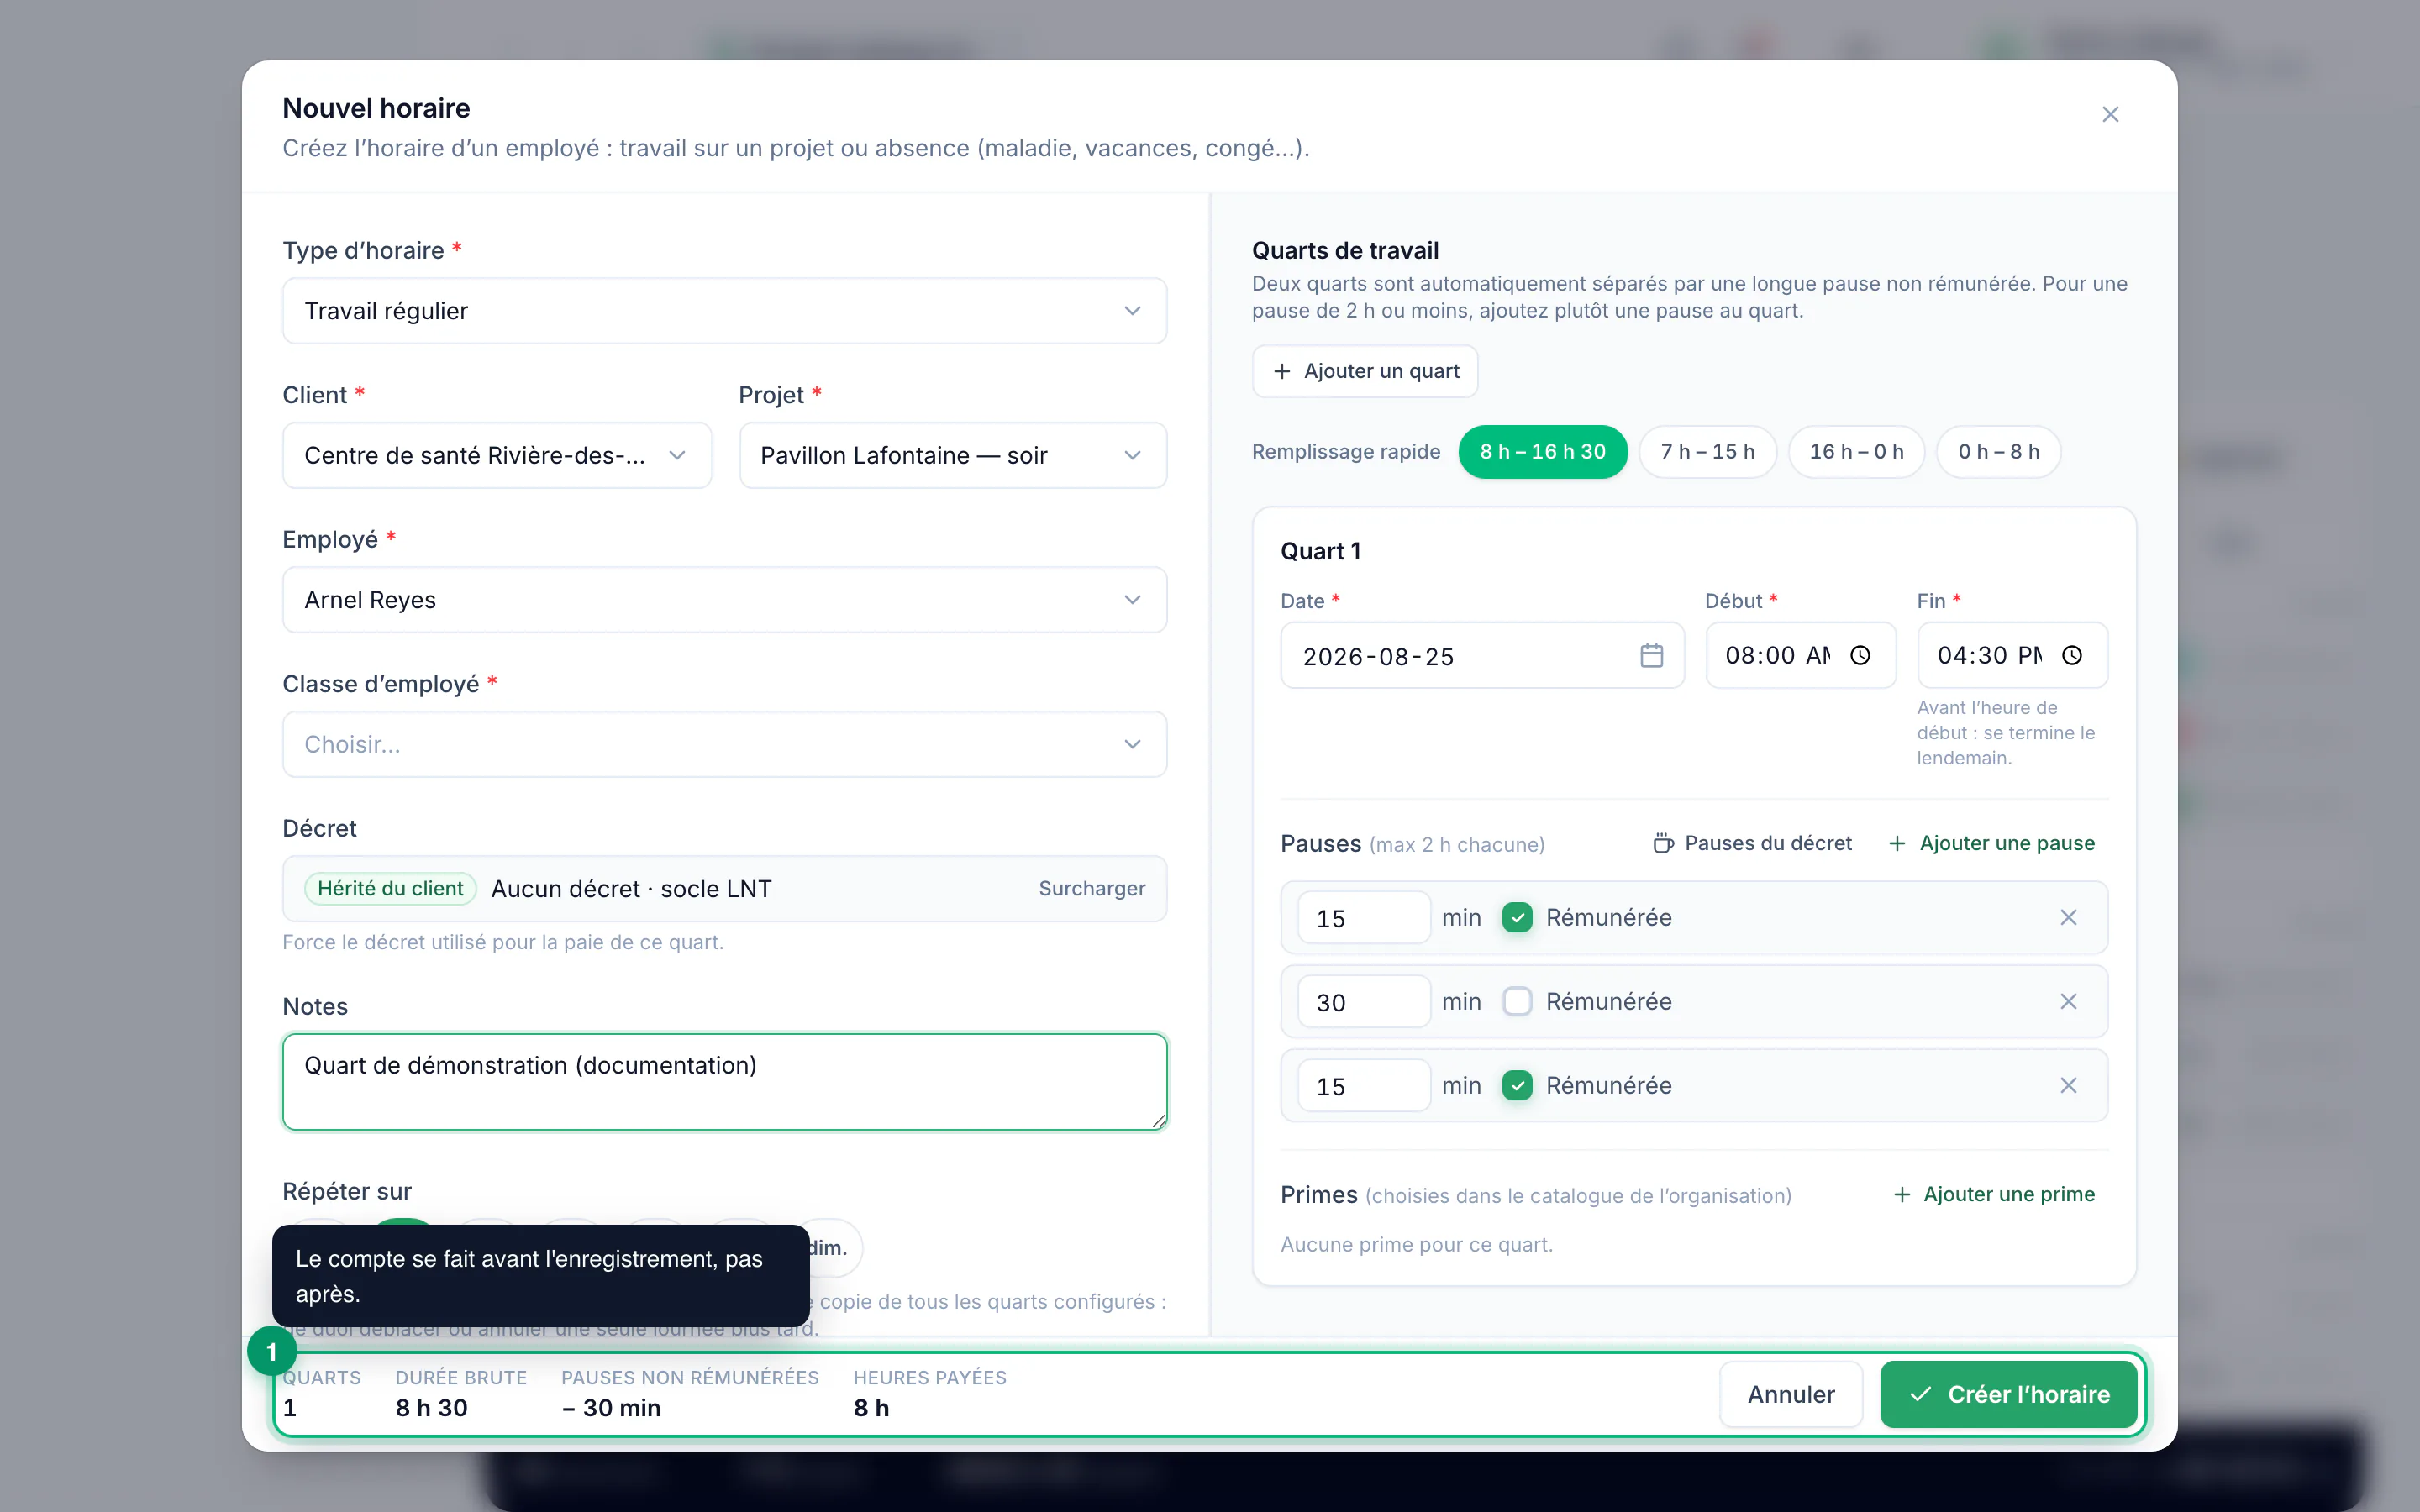Click the Annuler button
Viewport: 2420px width, 1512px height.
pos(1790,1394)
